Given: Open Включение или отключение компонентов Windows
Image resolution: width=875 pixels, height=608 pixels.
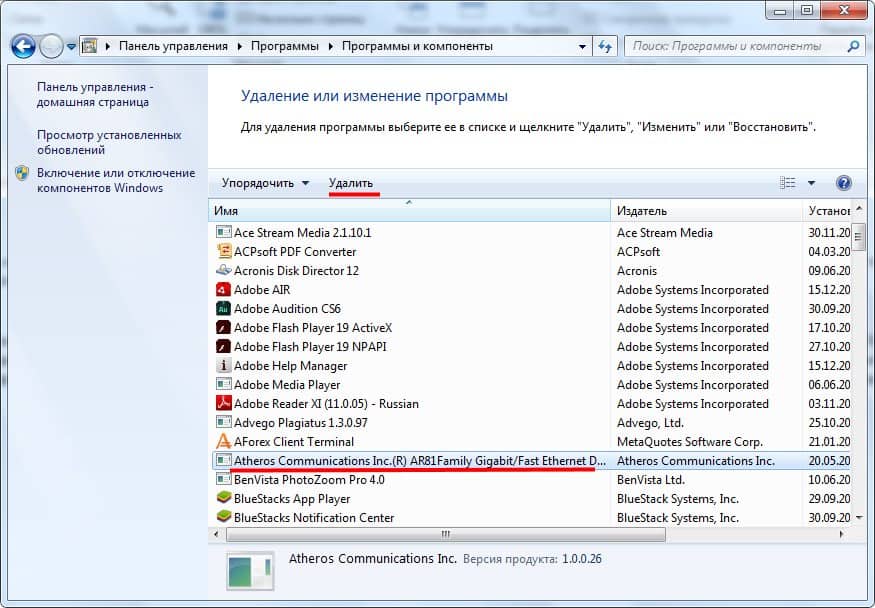Looking at the screenshot, I should [x=116, y=180].
